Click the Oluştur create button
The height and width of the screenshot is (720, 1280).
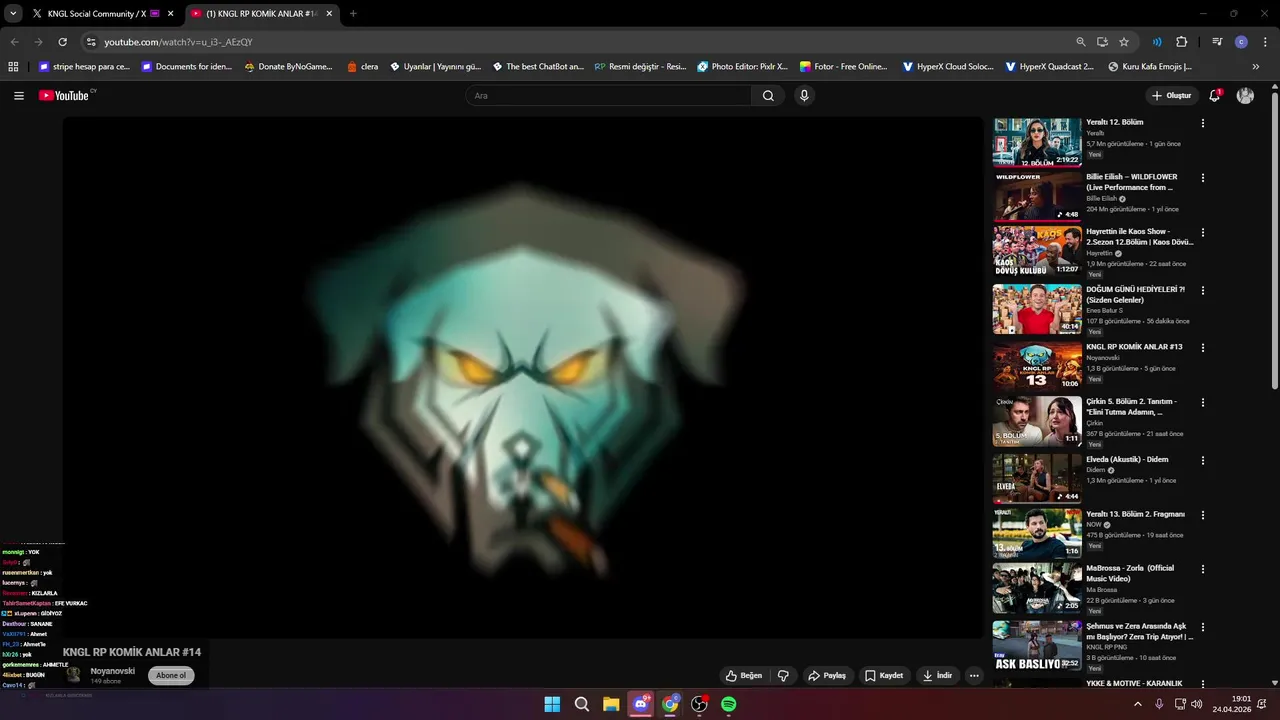pos(1172,96)
